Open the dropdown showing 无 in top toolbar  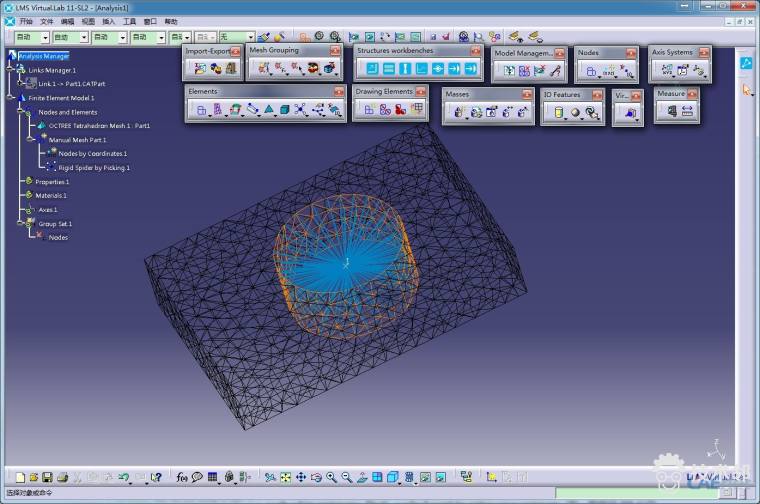250,37
